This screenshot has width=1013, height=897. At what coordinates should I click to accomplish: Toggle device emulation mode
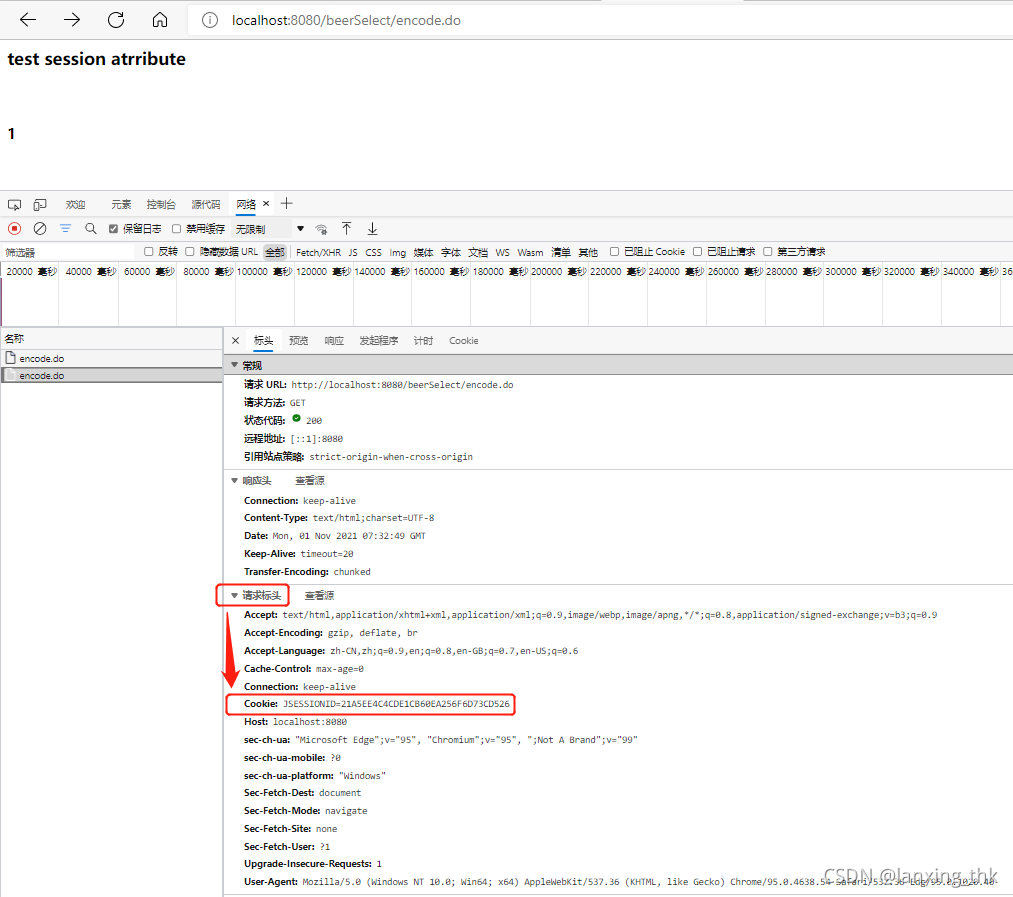coord(40,205)
